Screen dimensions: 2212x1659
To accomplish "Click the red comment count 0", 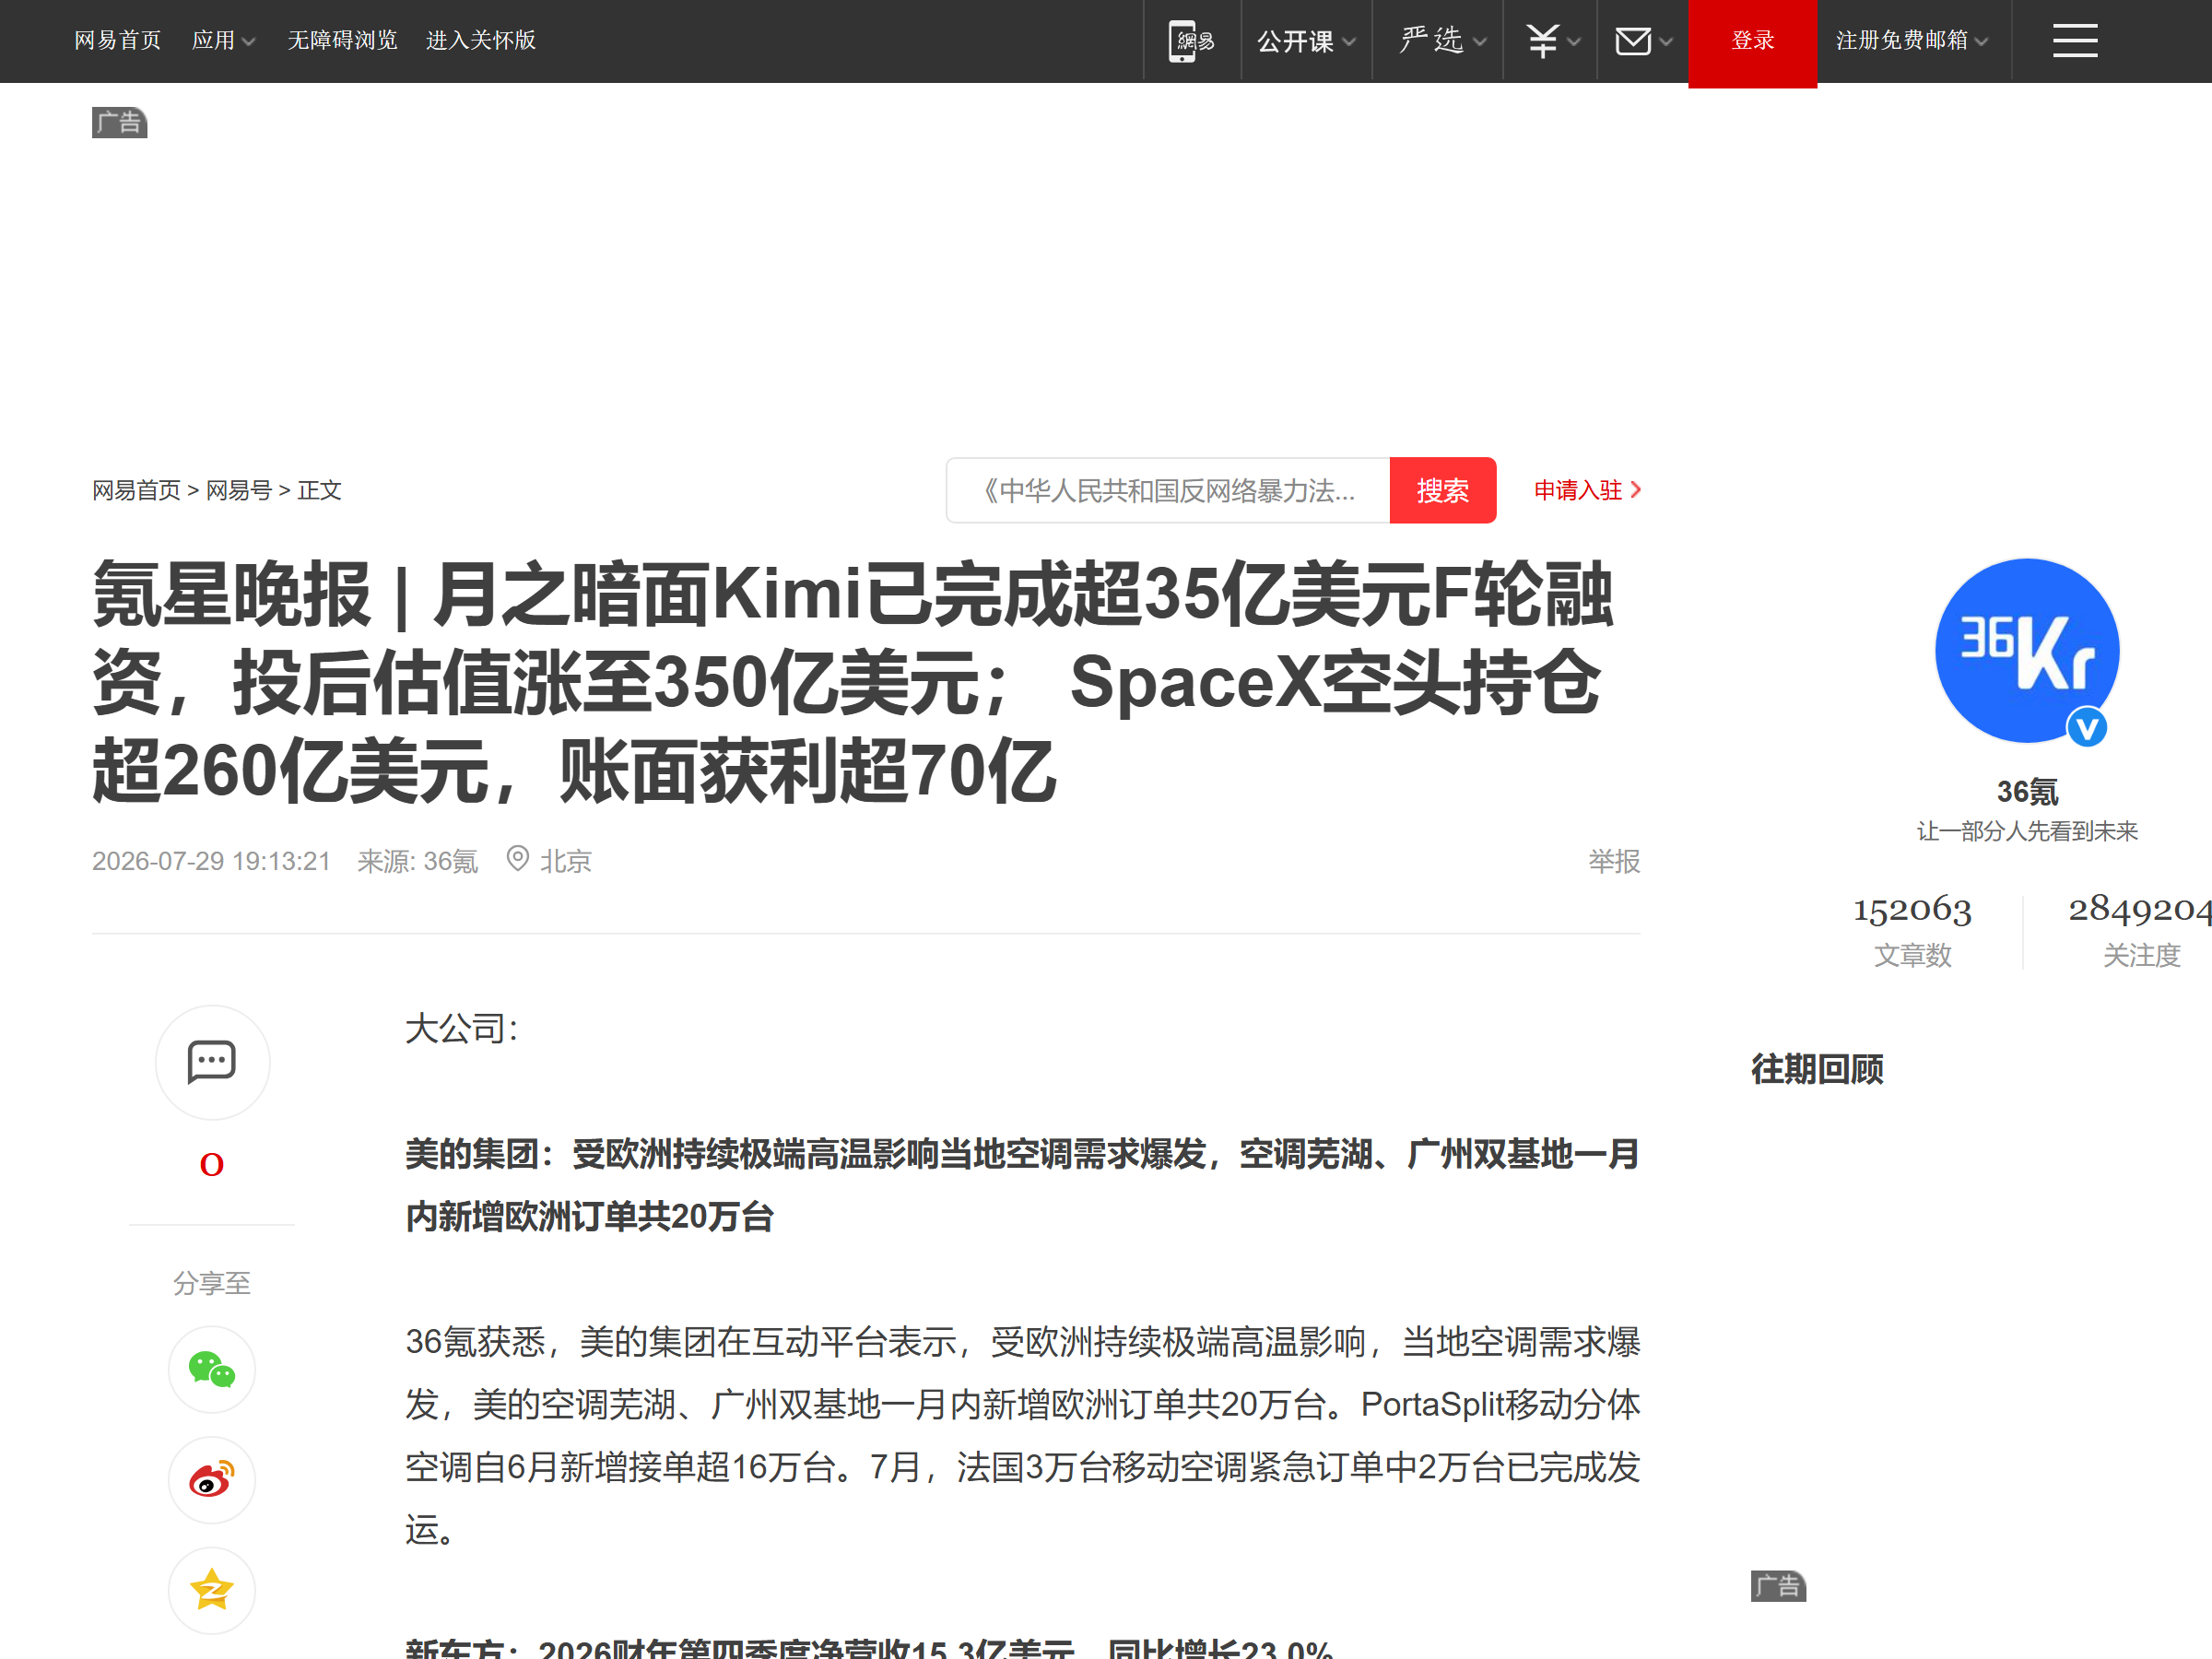I will (x=212, y=1164).
